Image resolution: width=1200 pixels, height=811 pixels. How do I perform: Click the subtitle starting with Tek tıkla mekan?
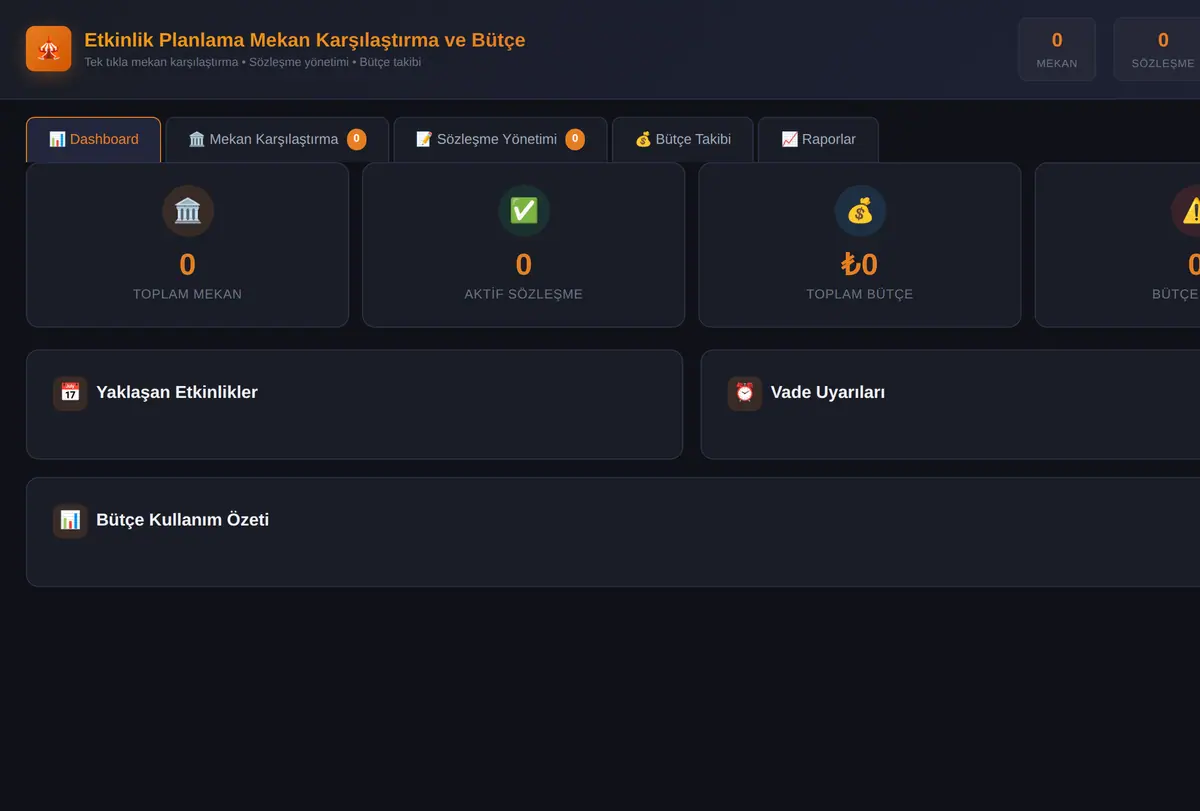click(253, 62)
